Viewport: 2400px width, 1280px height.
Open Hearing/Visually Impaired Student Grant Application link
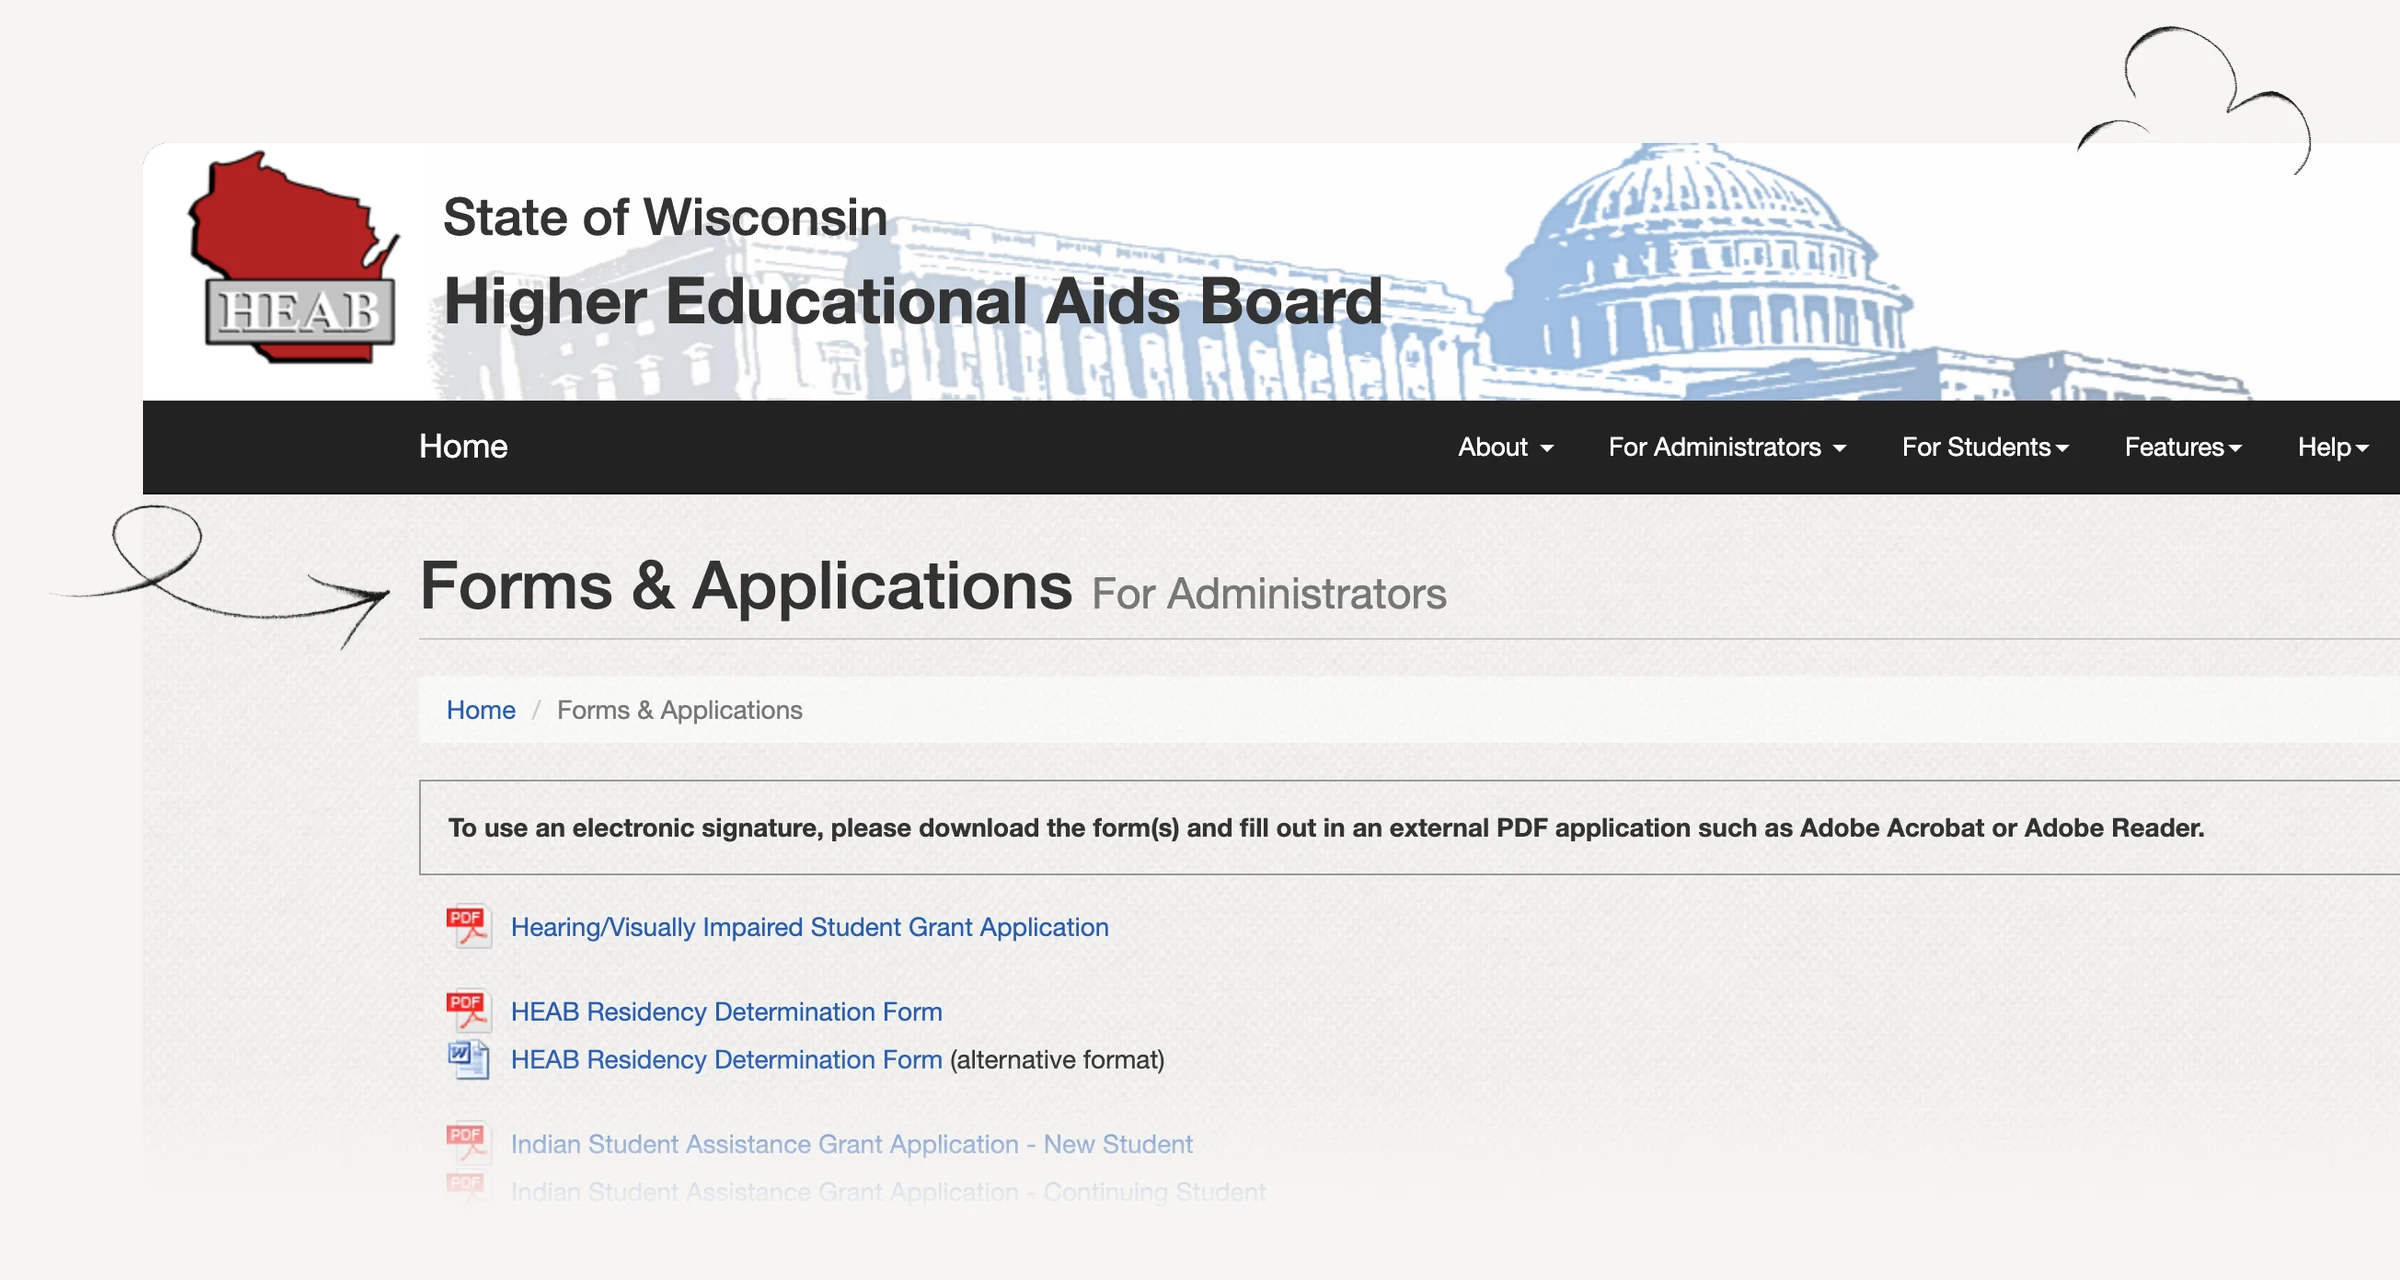tap(810, 927)
